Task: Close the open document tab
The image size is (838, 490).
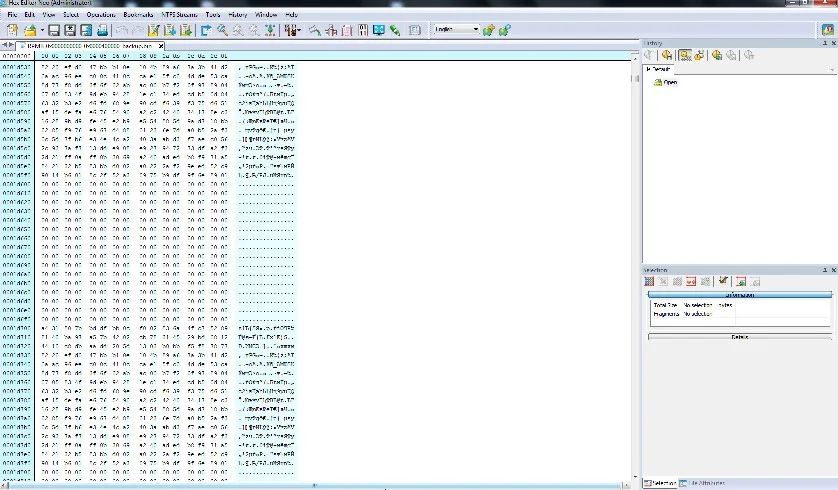Action: pyautogui.click(x=161, y=46)
